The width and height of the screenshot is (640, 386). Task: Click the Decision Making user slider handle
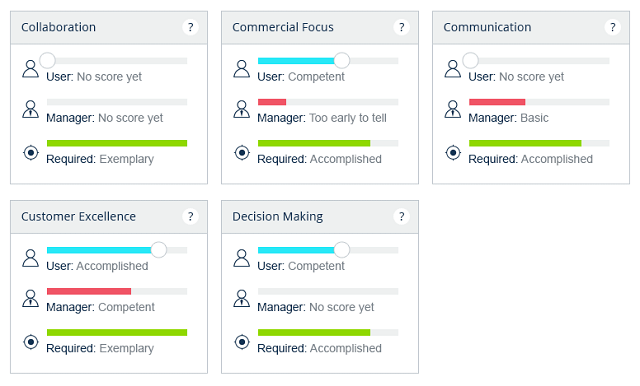tap(342, 250)
